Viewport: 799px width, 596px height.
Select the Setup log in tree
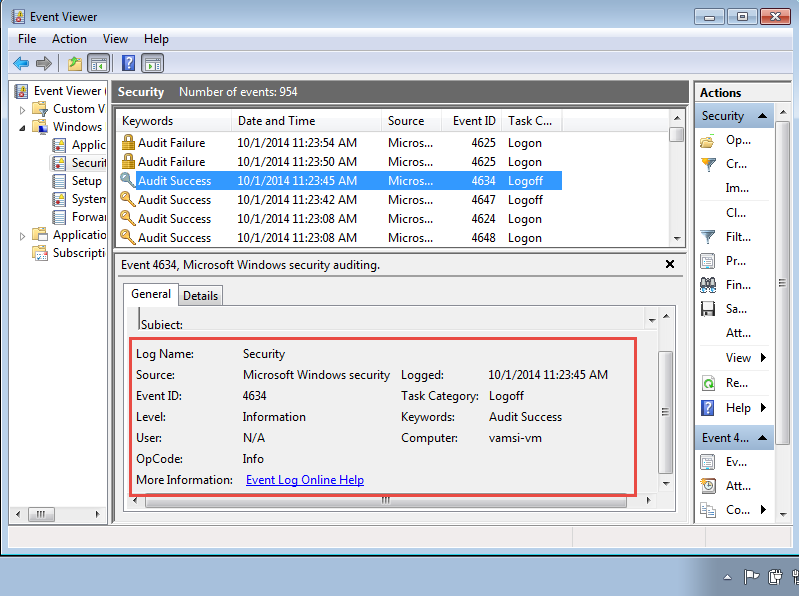[x=77, y=181]
